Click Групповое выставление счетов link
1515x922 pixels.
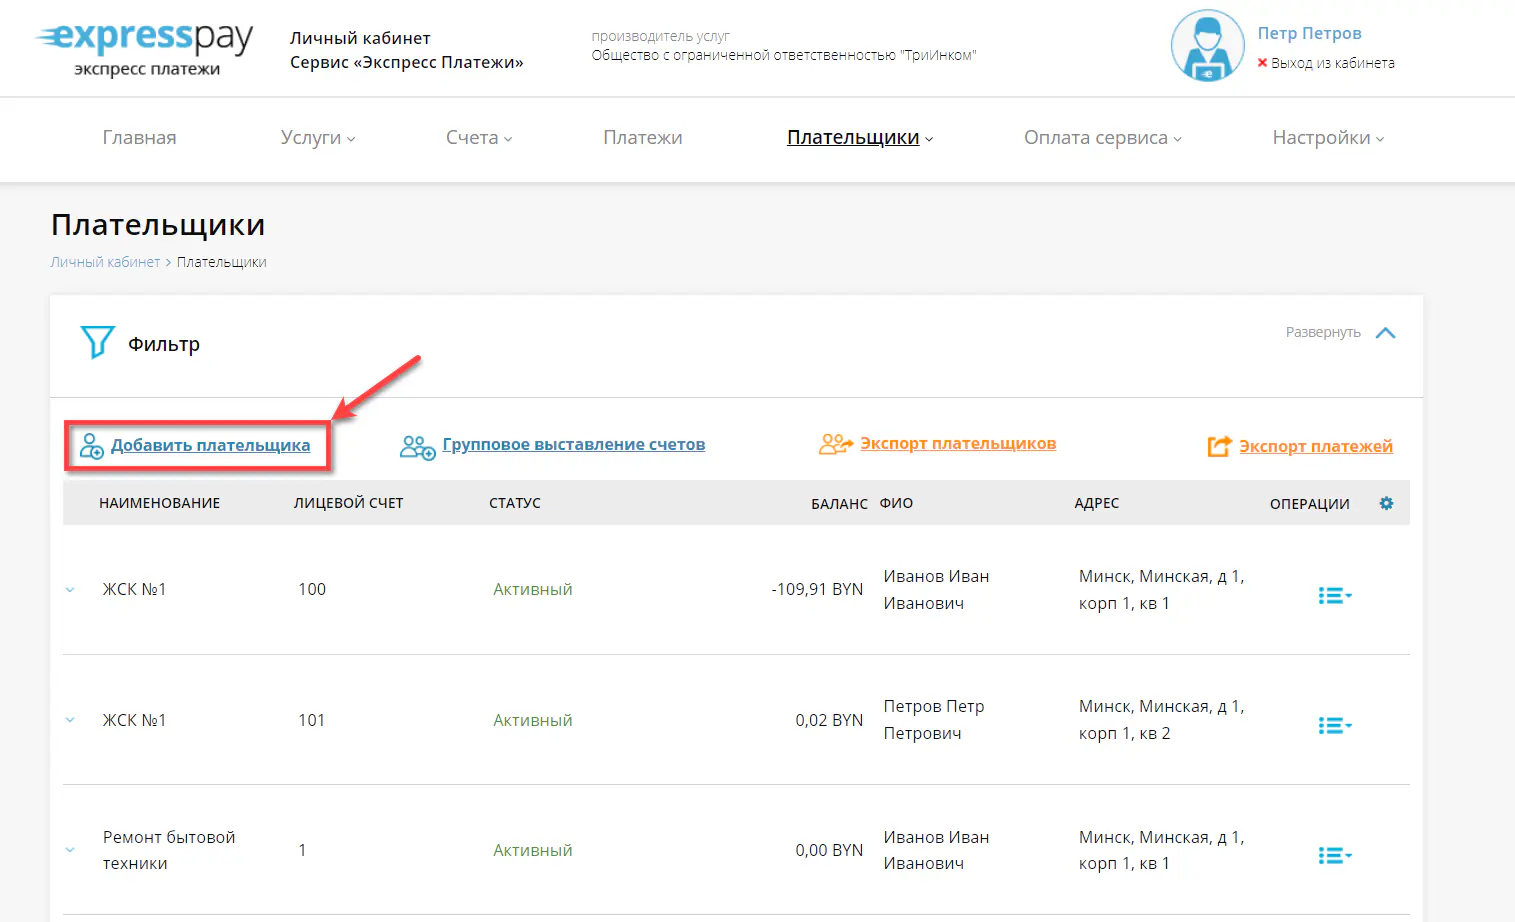(x=573, y=444)
